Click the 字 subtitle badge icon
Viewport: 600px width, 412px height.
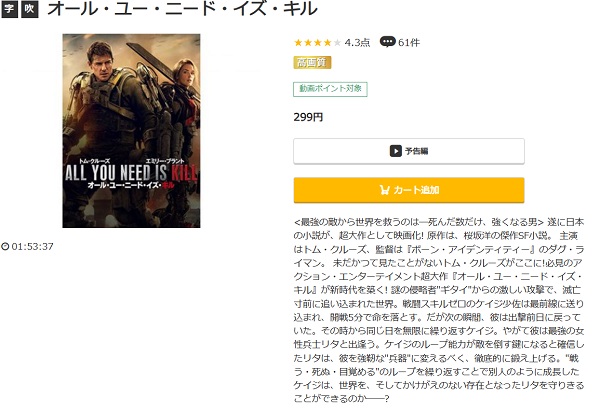(x=9, y=9)
